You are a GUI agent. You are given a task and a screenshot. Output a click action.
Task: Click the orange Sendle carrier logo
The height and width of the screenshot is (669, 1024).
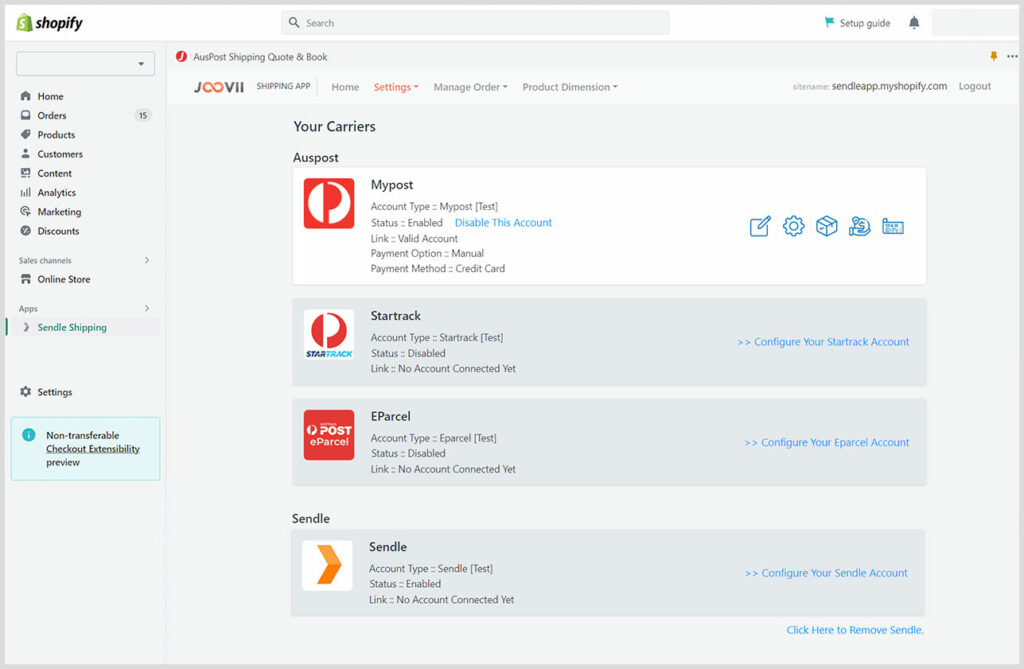pyautogui.click(x=327, y=565)
